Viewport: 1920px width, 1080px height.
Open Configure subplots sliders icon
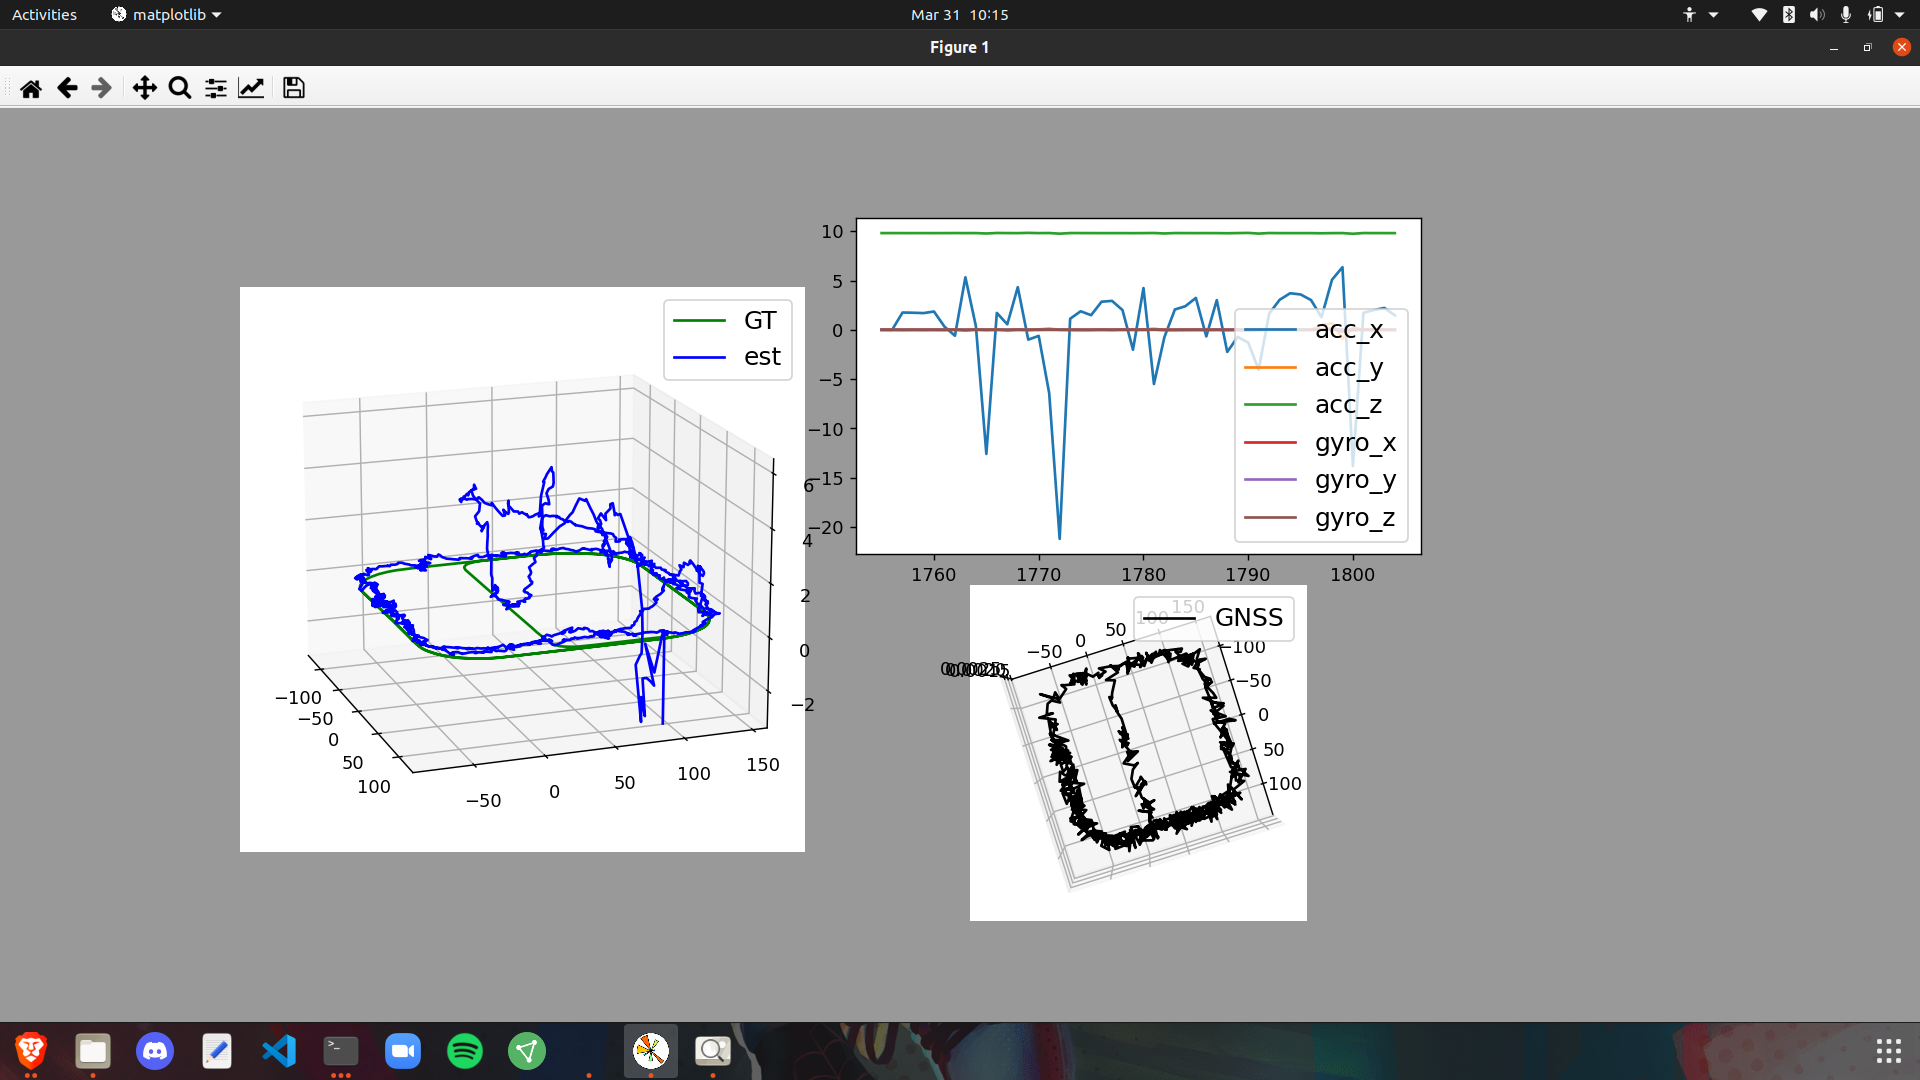(x=216, y=89)
